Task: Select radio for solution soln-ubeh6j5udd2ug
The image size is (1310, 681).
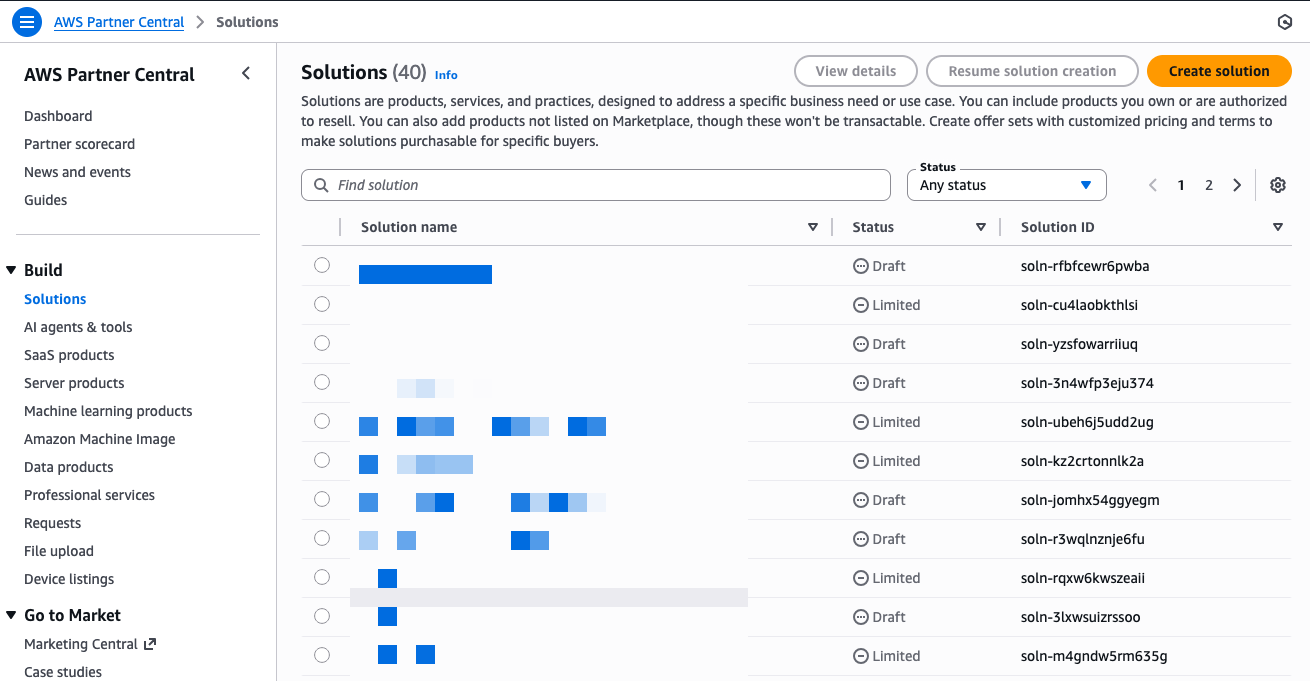Action: (x=322, y=421)
